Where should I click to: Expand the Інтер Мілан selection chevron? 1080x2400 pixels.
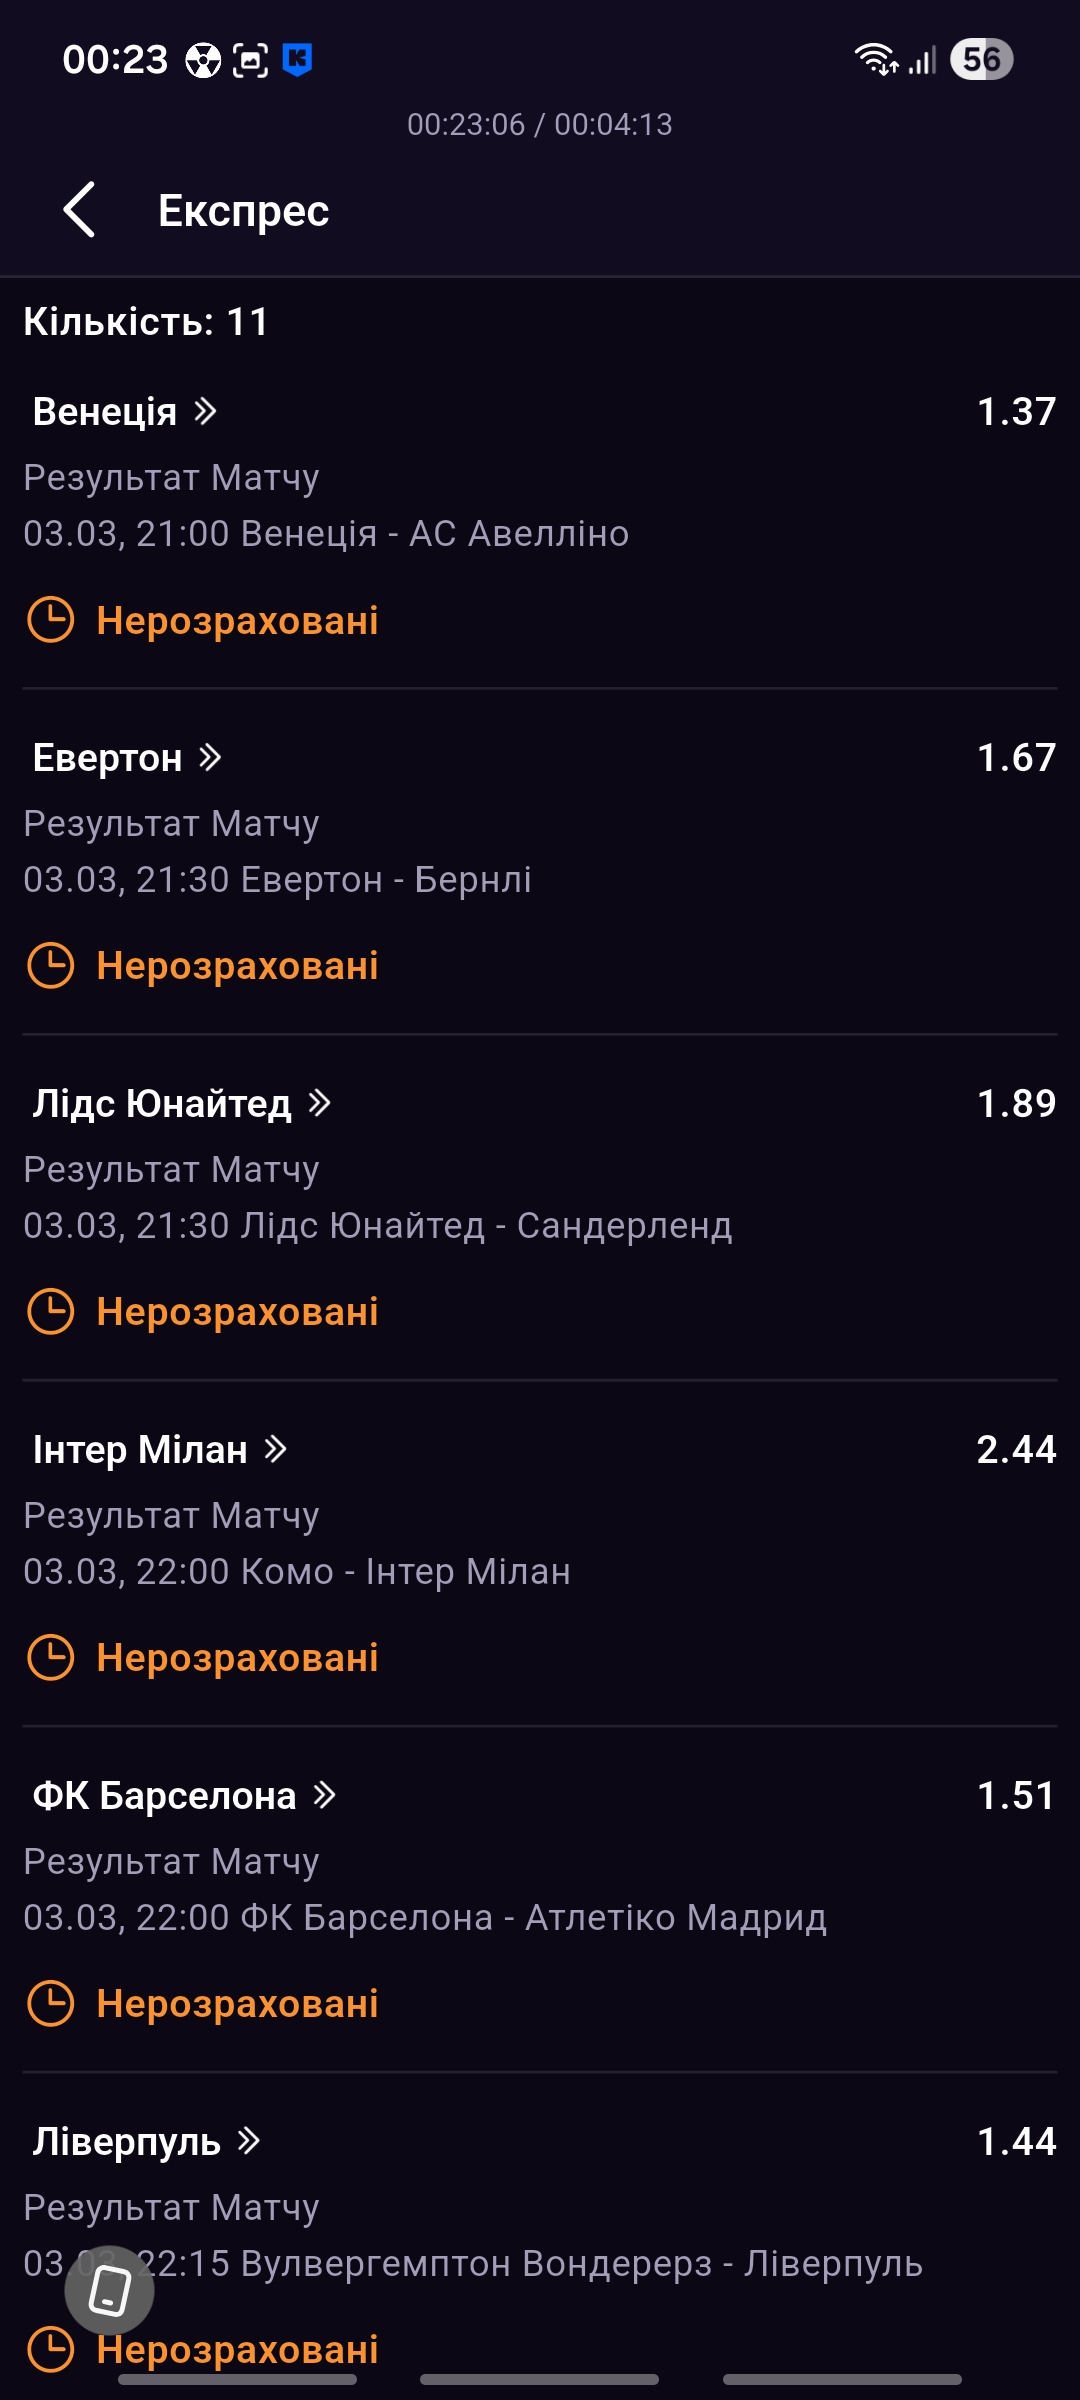275,1449
